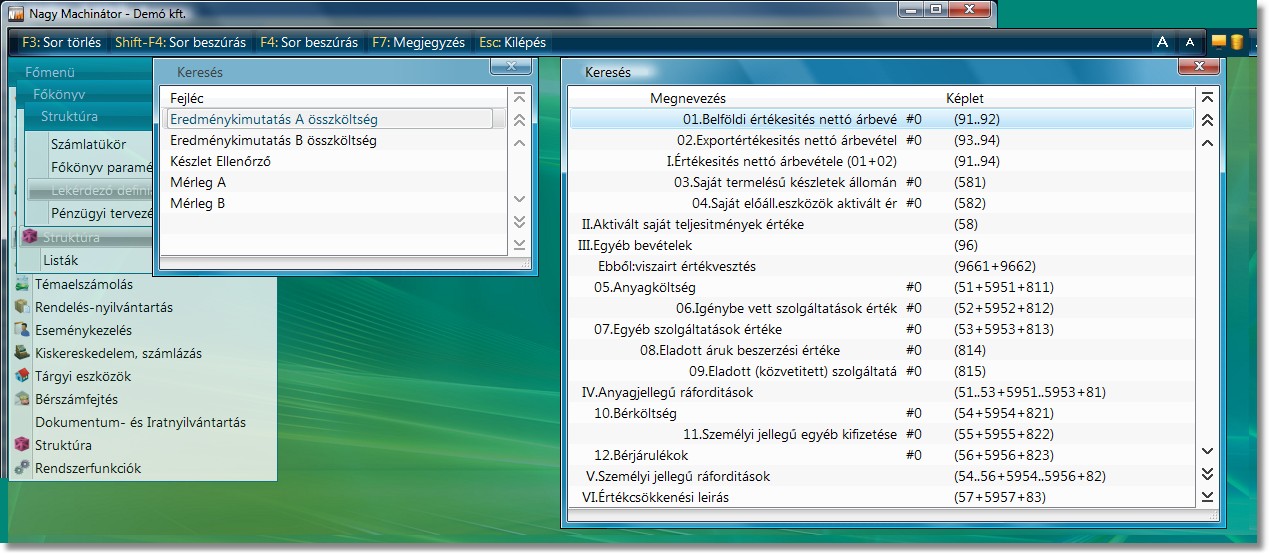Close the right Keresés window with the red X

(x=1200, y=66)
